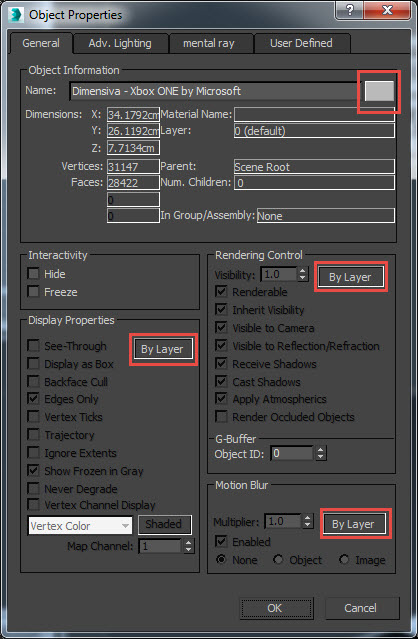Screen dimensions: 418x639
Task: Confirm with the OK button
Action: coord(276,608)
